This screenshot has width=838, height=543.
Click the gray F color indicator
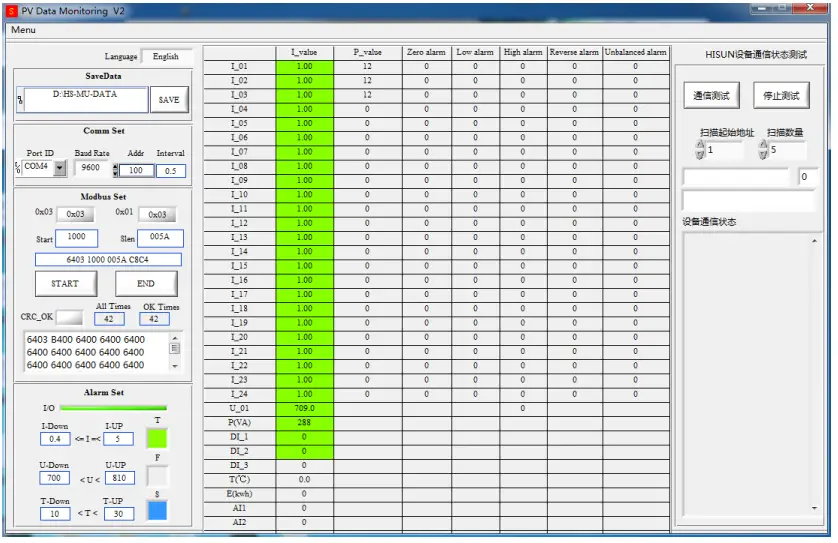coord(157,475)
